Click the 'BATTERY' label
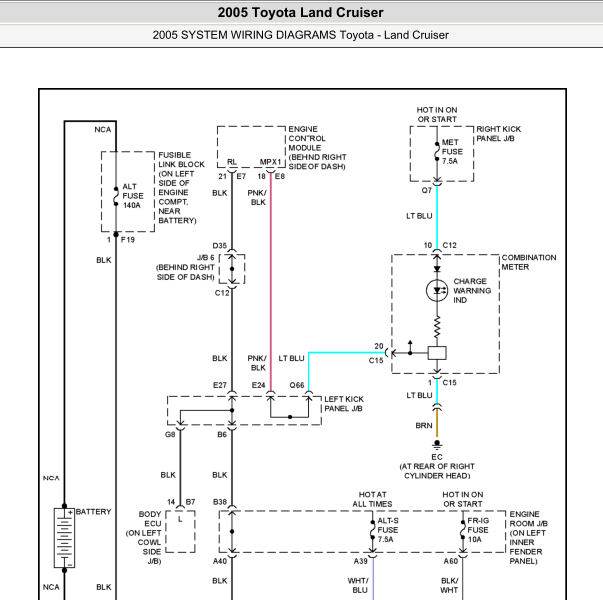Image resolution: width=603 pixels, height=600 pixels. pyautogui.click(x=93, y=512)
